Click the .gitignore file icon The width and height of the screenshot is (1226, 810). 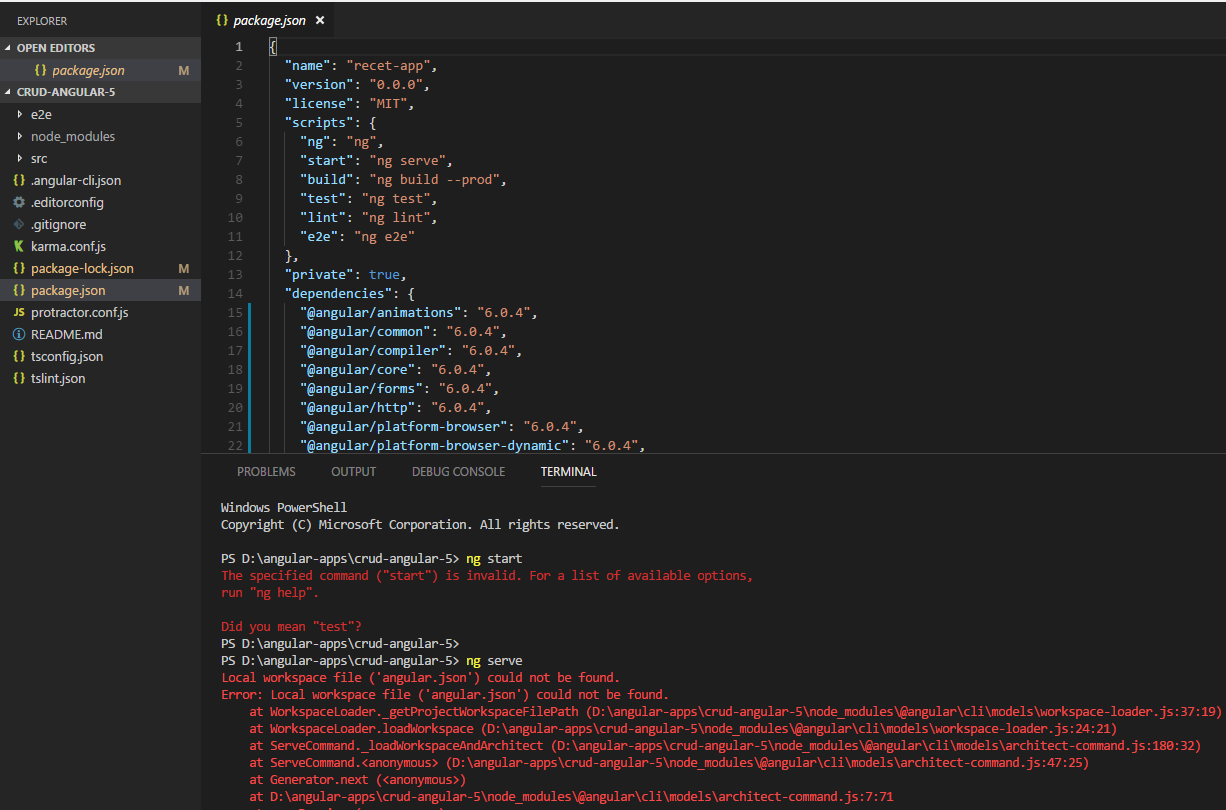tap(18, 224)
